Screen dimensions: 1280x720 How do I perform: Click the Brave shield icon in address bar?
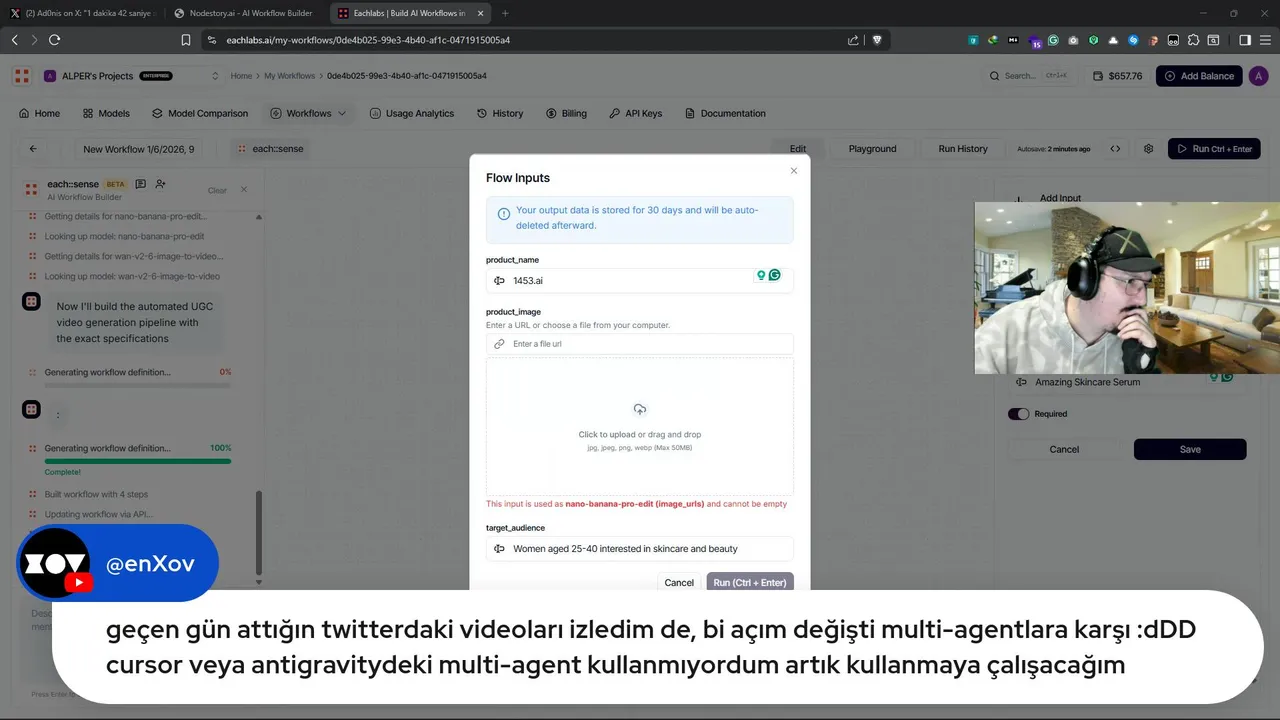pyautogui.click(x=877, y=40)
